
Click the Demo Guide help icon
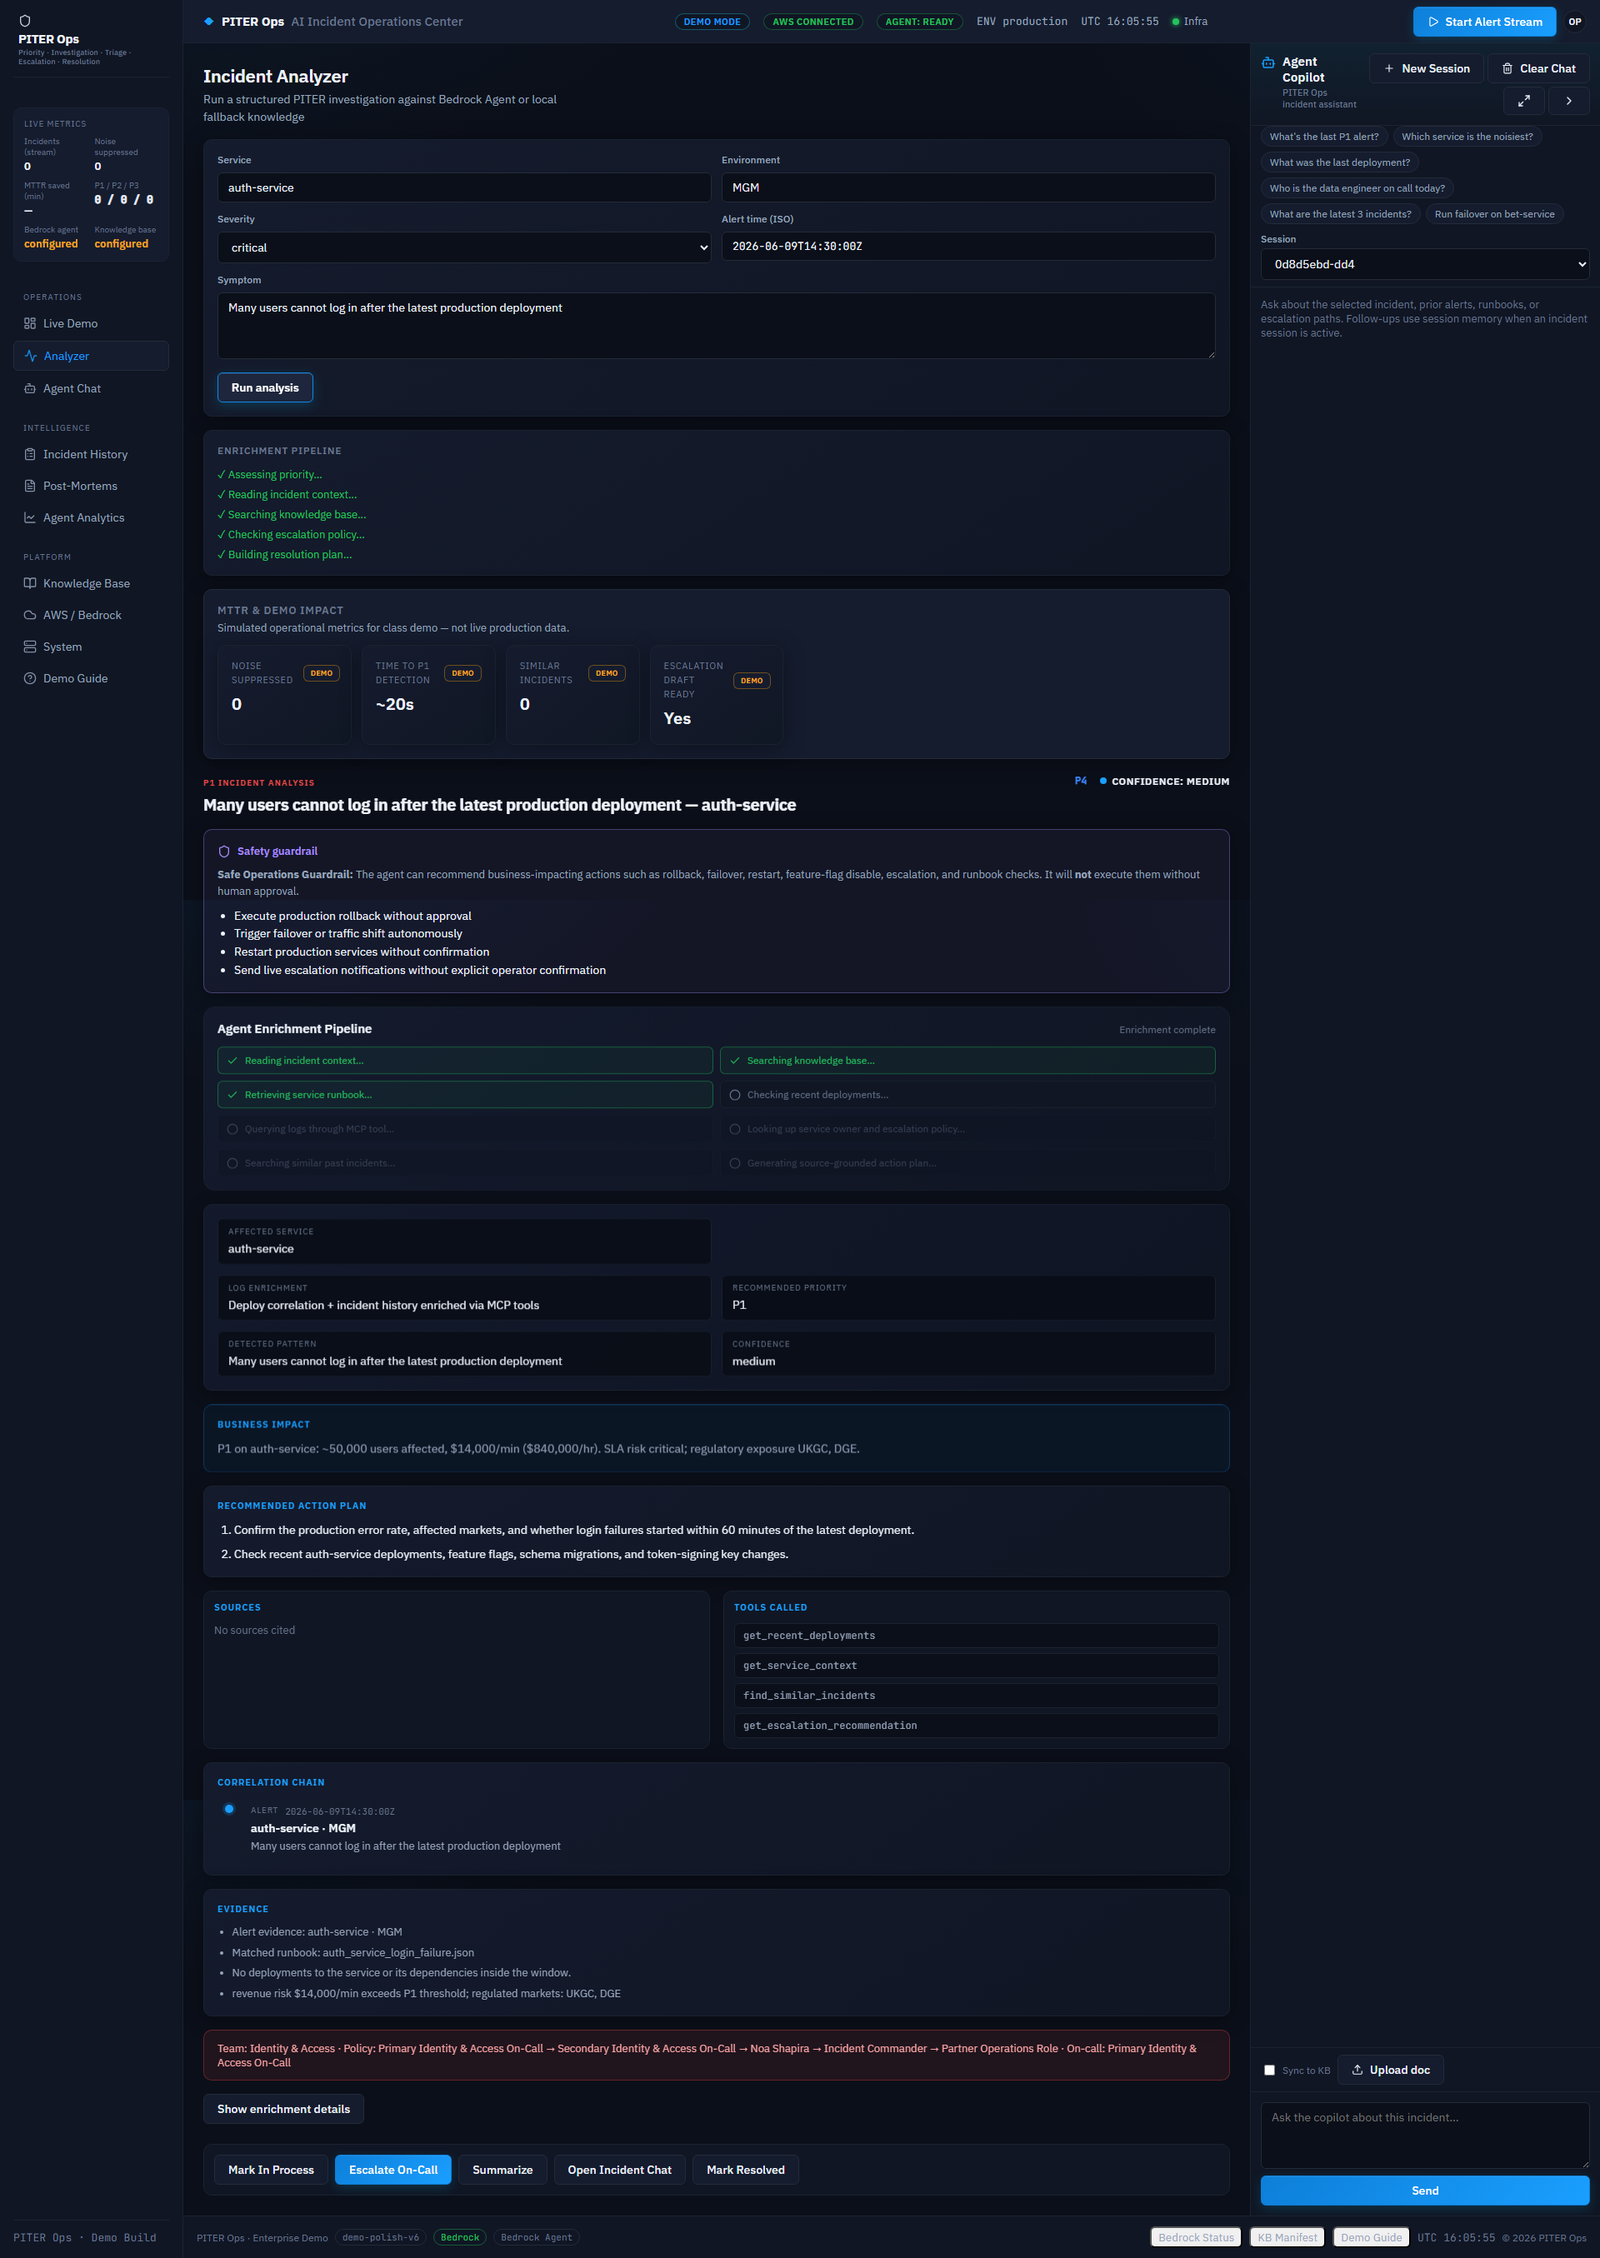coord(30,679)
